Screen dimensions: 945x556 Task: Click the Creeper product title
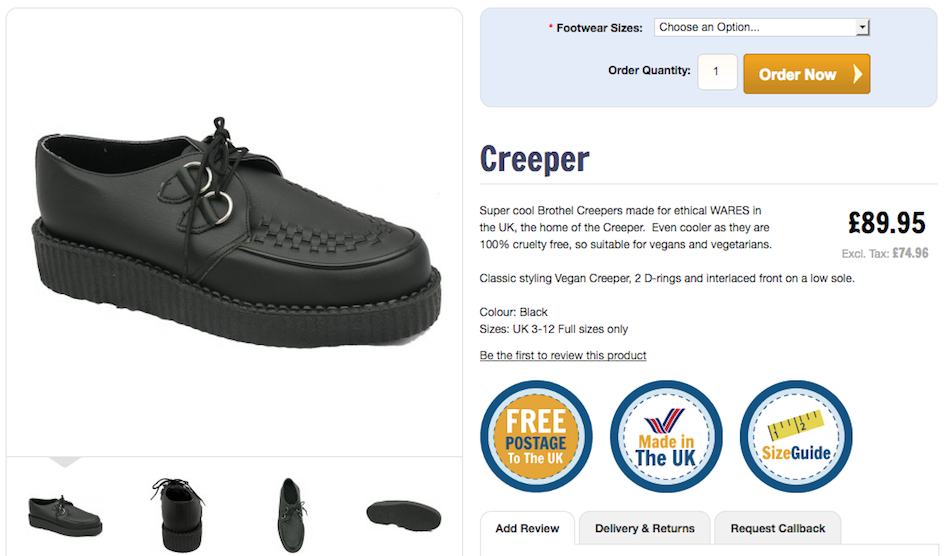[535, 160]
